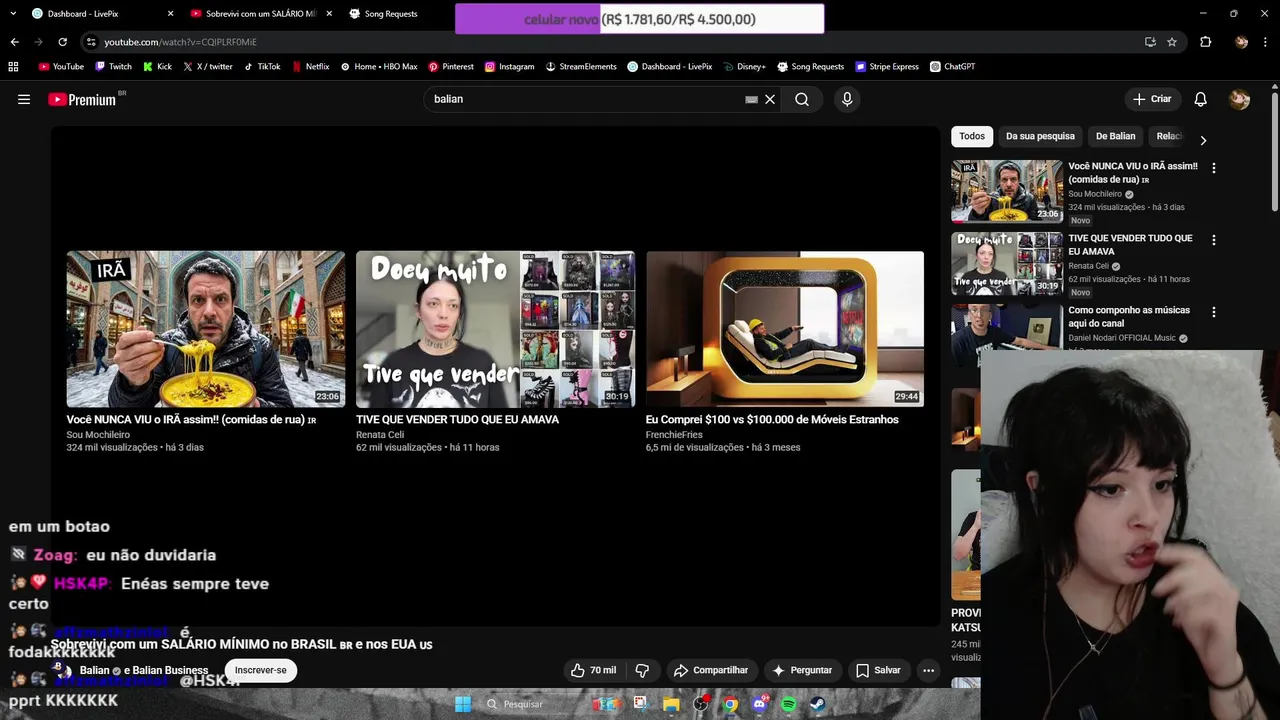Dislike the video with thumbs-down
1280x720 pixels.
coord(643,670)
